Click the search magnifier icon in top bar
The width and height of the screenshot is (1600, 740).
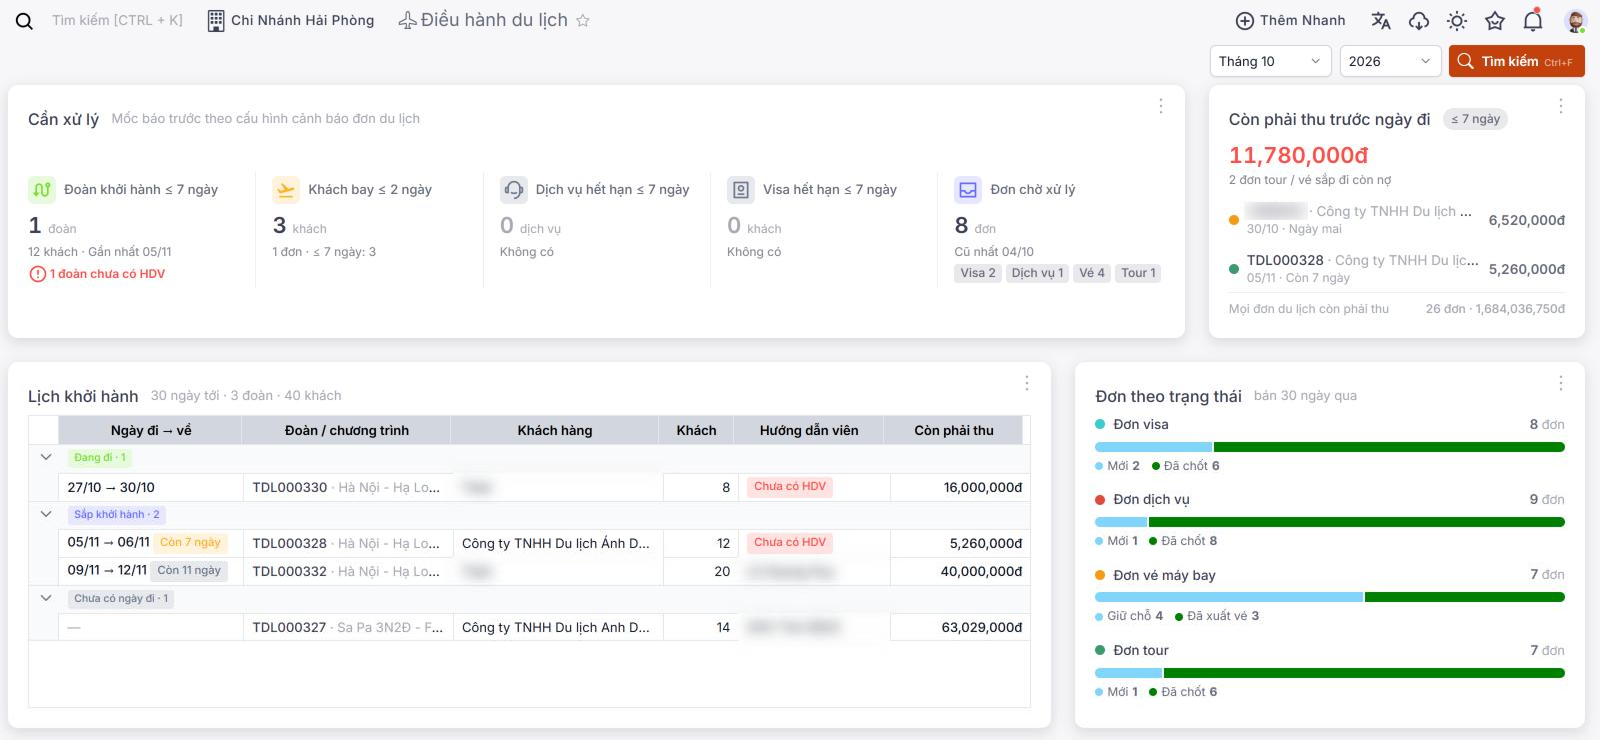[24, 21]
